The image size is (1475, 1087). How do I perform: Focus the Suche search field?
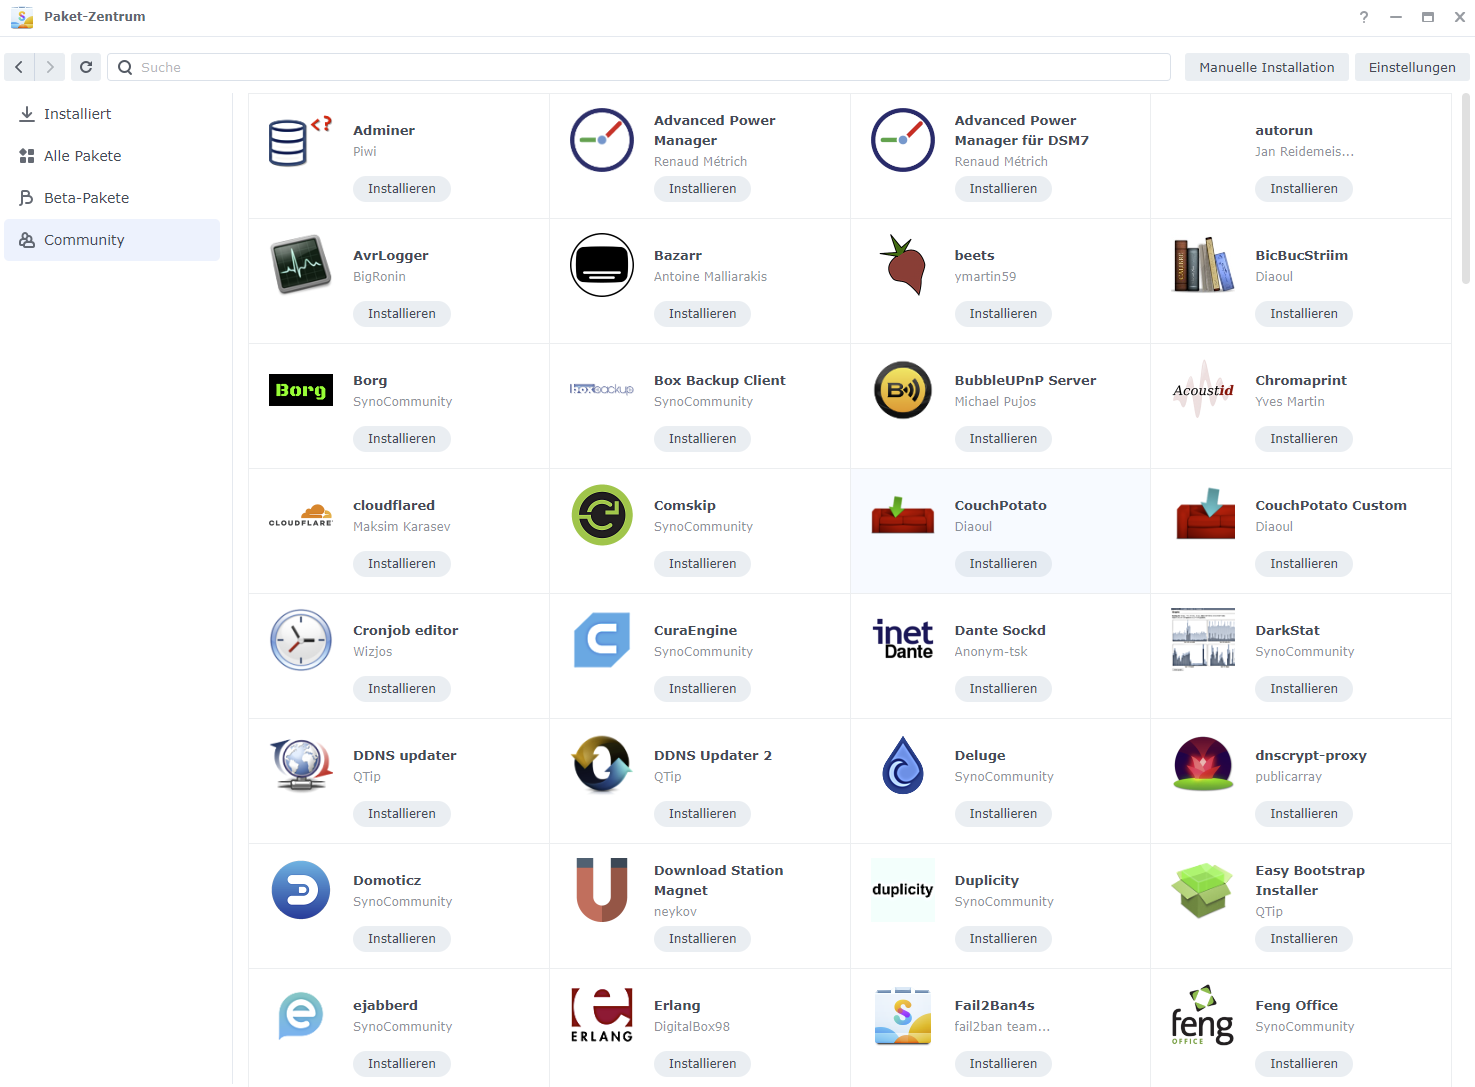click(x=639, y=67)
